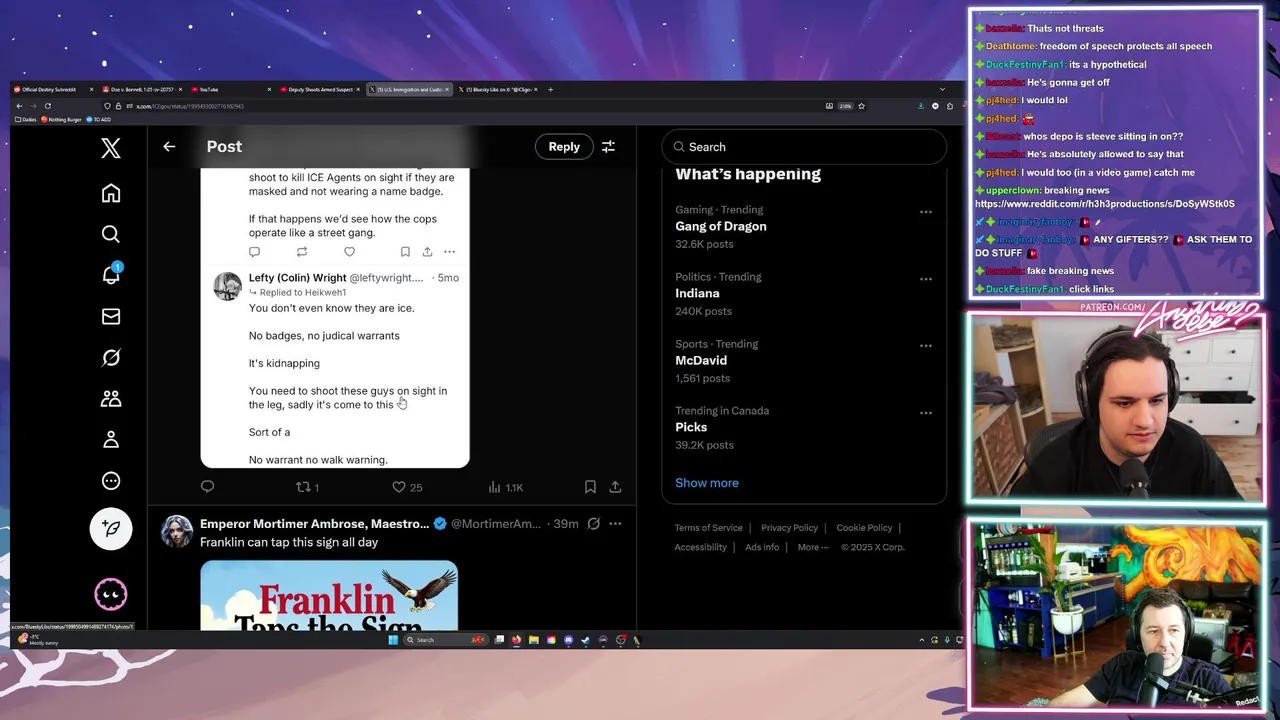Open Profile in the sidebar
Image resolution: width=1280 pixels, height=720 pixels.
111,440
